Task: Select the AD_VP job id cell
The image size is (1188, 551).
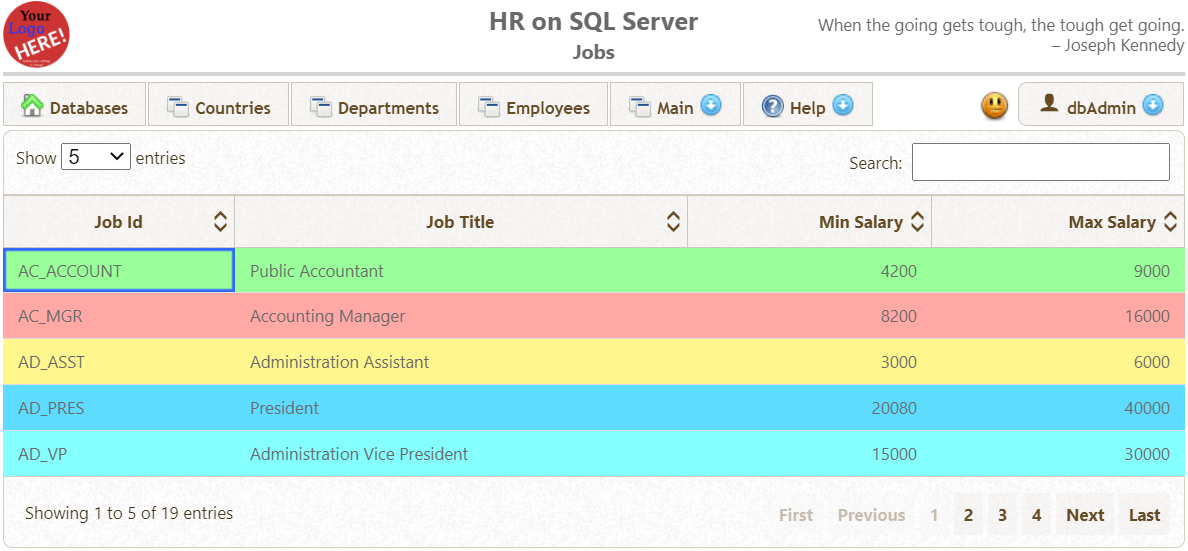Action: click(x=119, y=454)
